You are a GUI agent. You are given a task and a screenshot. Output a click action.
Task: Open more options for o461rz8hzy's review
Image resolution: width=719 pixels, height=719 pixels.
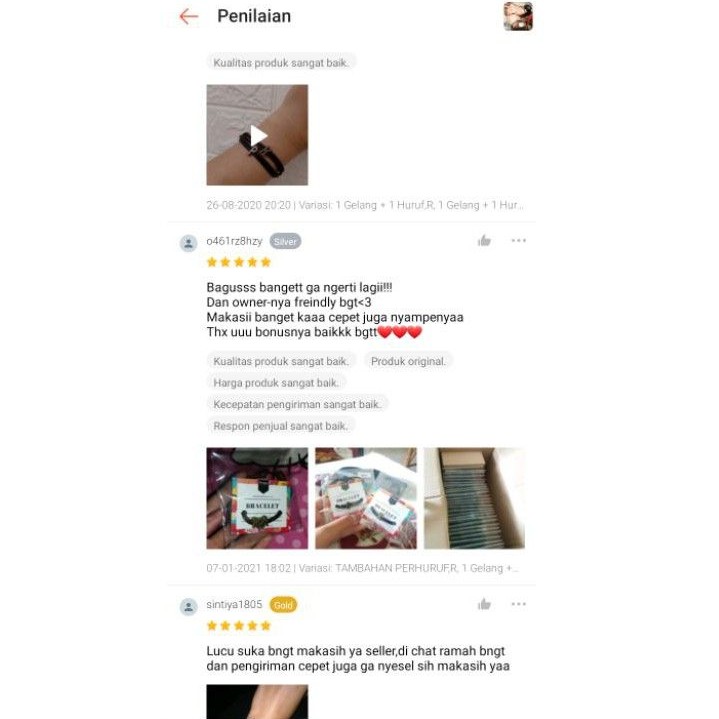tap(519, 240)
